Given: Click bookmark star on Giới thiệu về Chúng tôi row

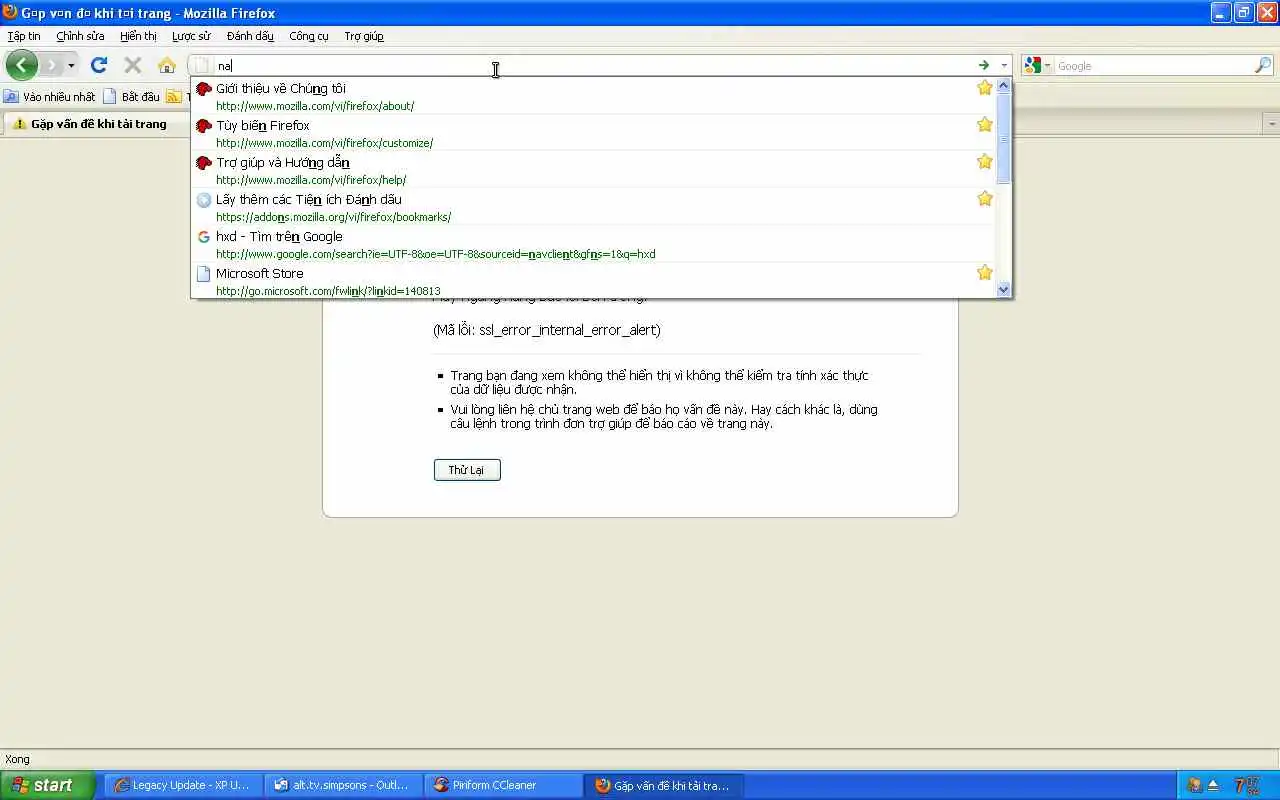Looking at the screenshot, I should point(985,88).
